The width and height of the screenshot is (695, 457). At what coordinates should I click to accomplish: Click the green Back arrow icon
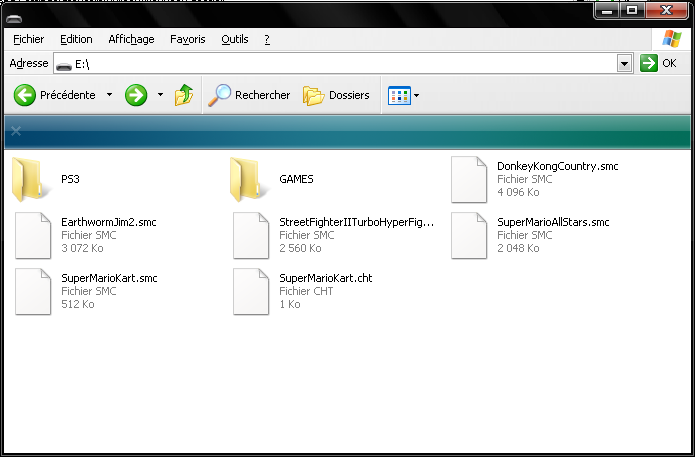point(25,96)
